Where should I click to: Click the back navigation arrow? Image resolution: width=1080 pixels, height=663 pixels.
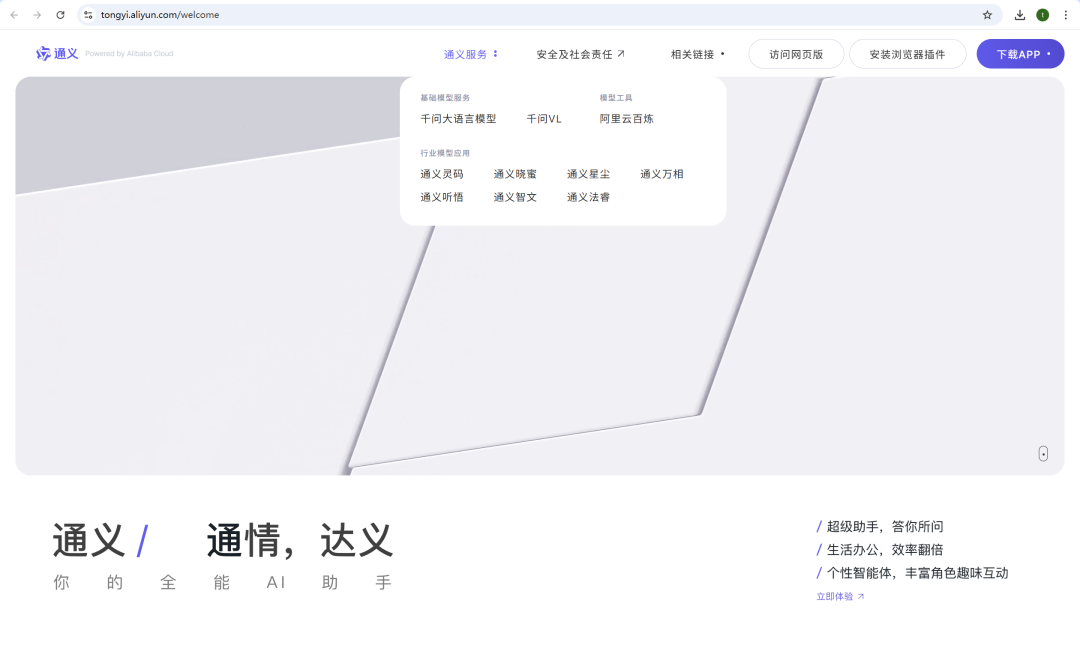15,15
